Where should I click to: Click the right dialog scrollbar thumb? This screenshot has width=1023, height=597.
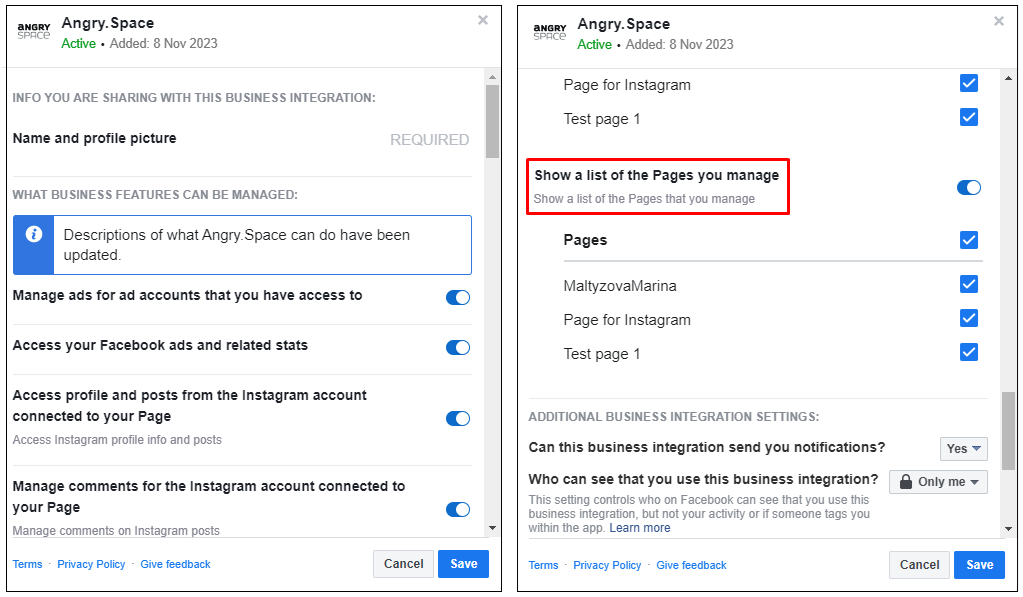coord(1009,431)
